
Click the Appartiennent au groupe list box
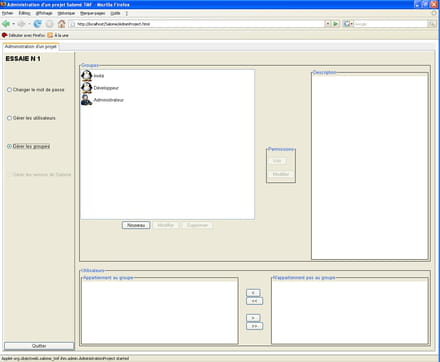pyautogui.click(x=160, y=312)
